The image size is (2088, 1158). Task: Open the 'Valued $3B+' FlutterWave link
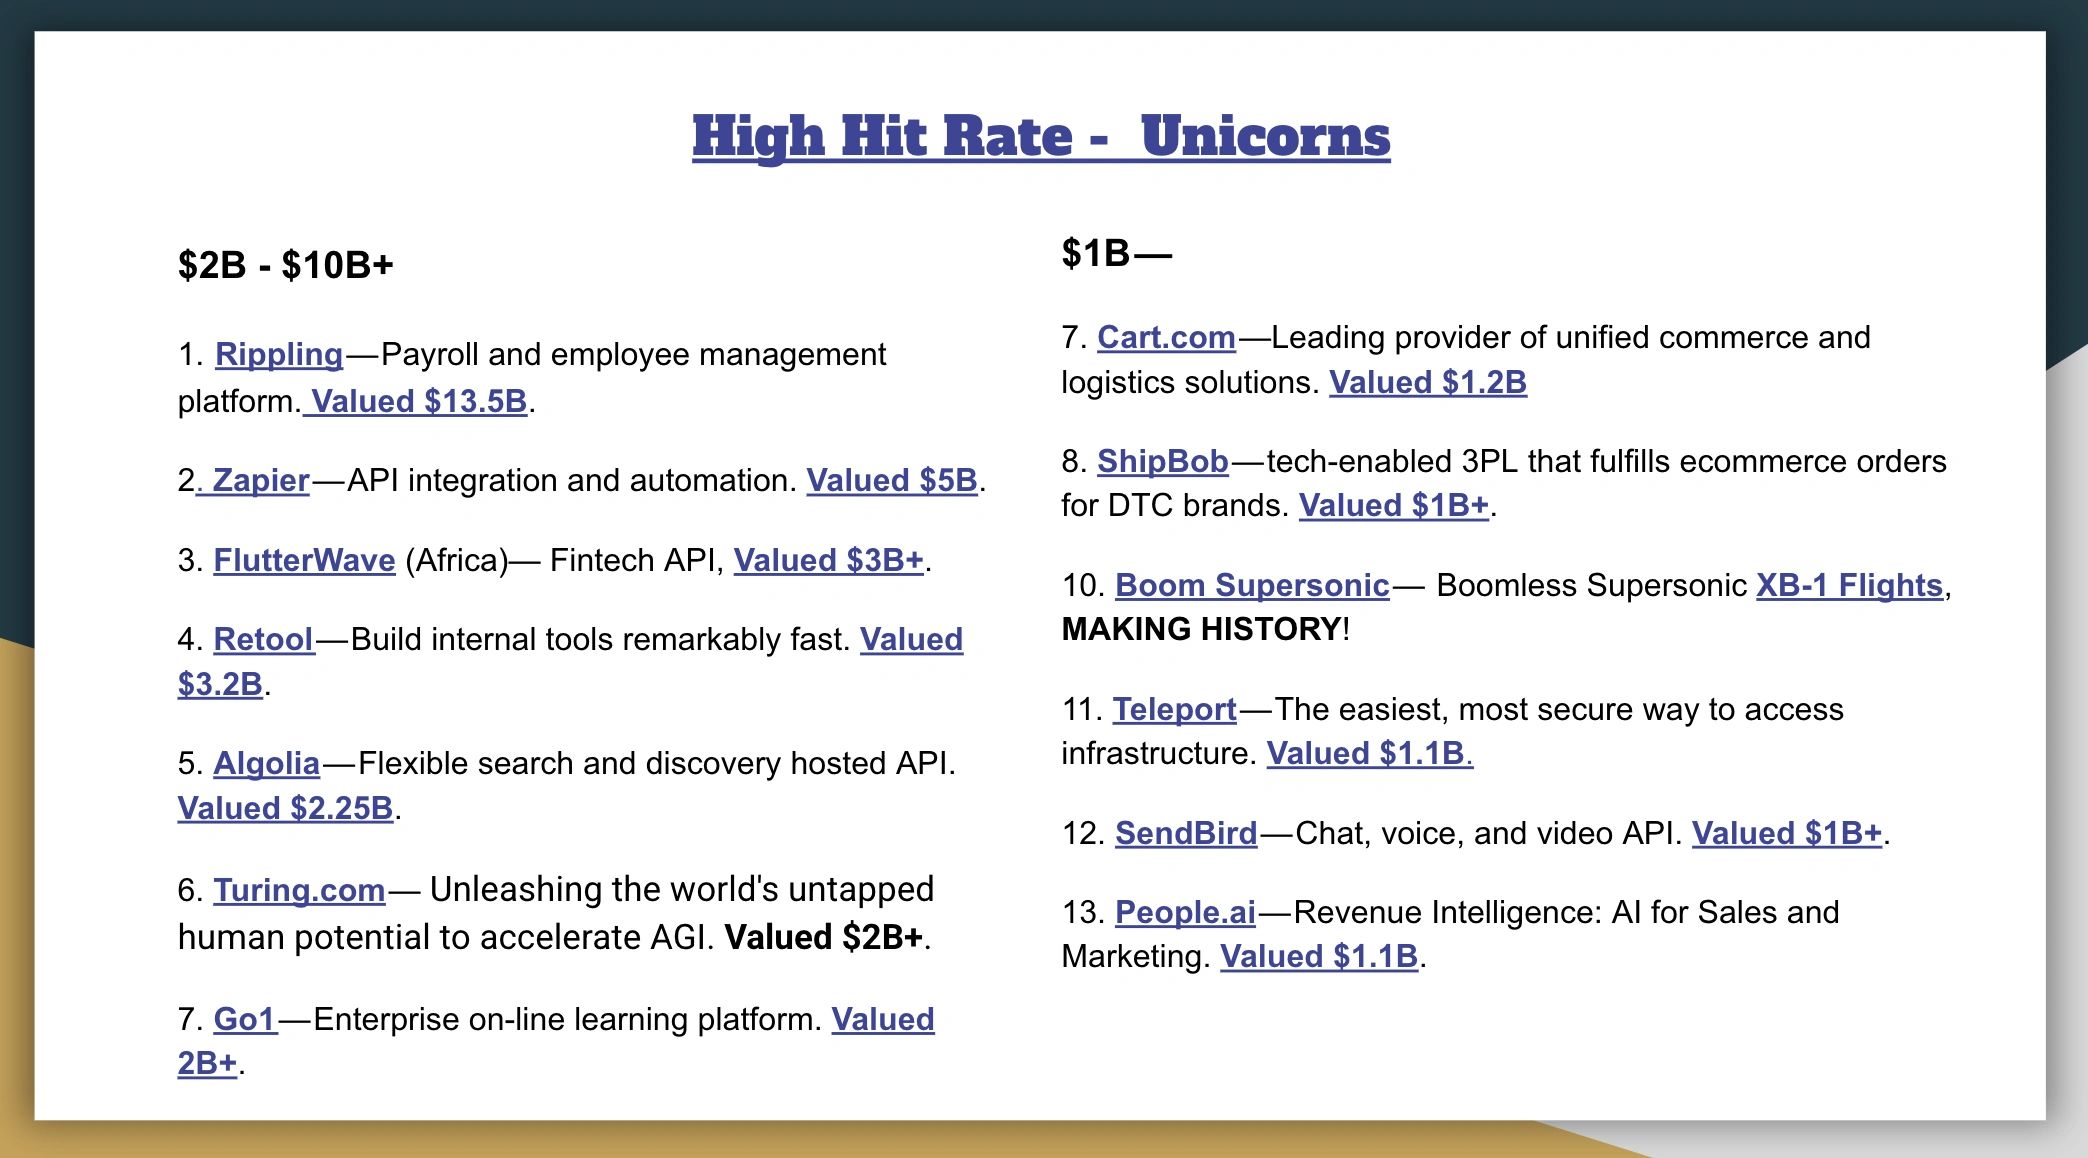pos(829,561)
